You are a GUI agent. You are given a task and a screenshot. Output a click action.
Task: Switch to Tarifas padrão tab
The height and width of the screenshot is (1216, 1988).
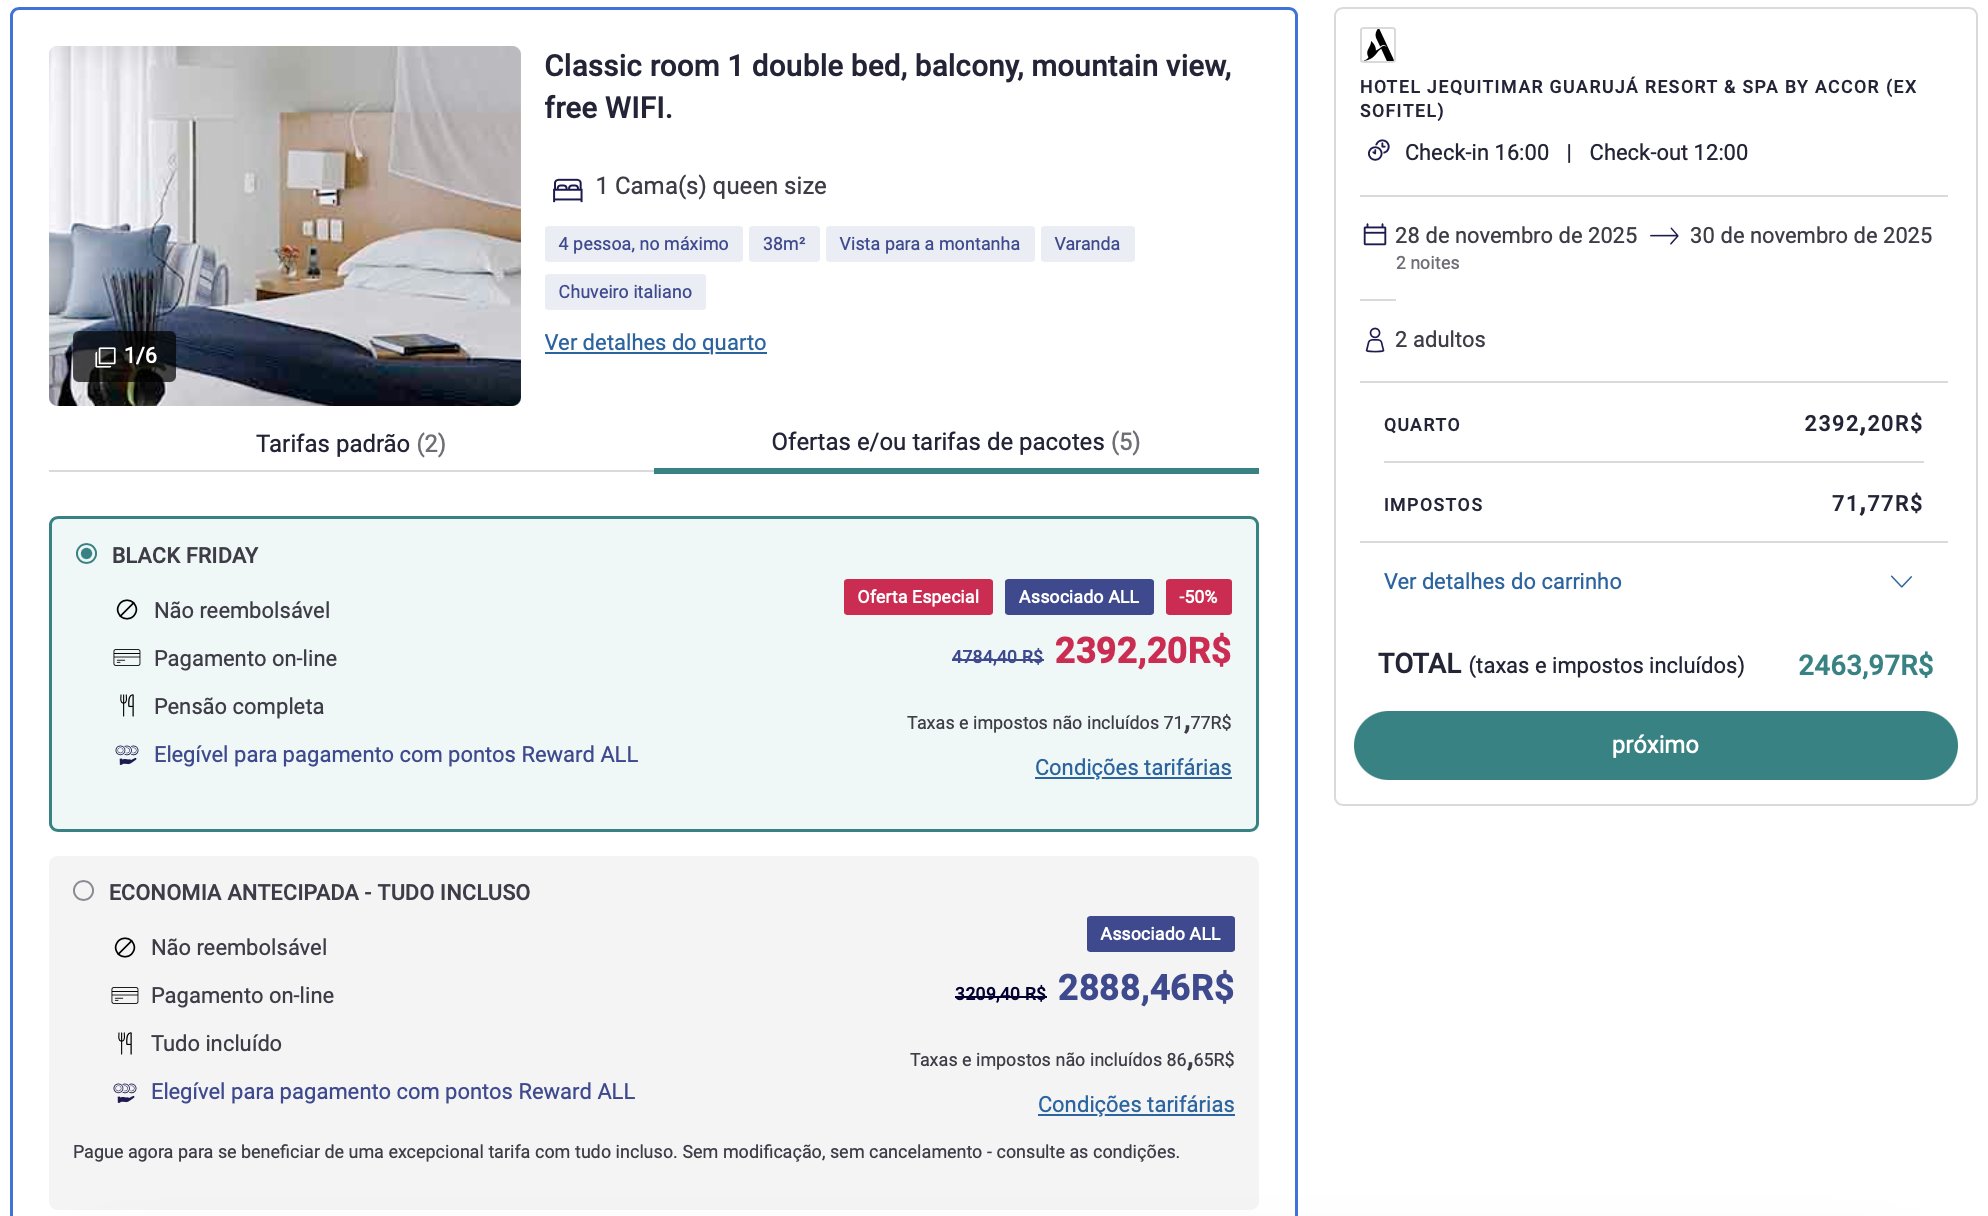351,443
